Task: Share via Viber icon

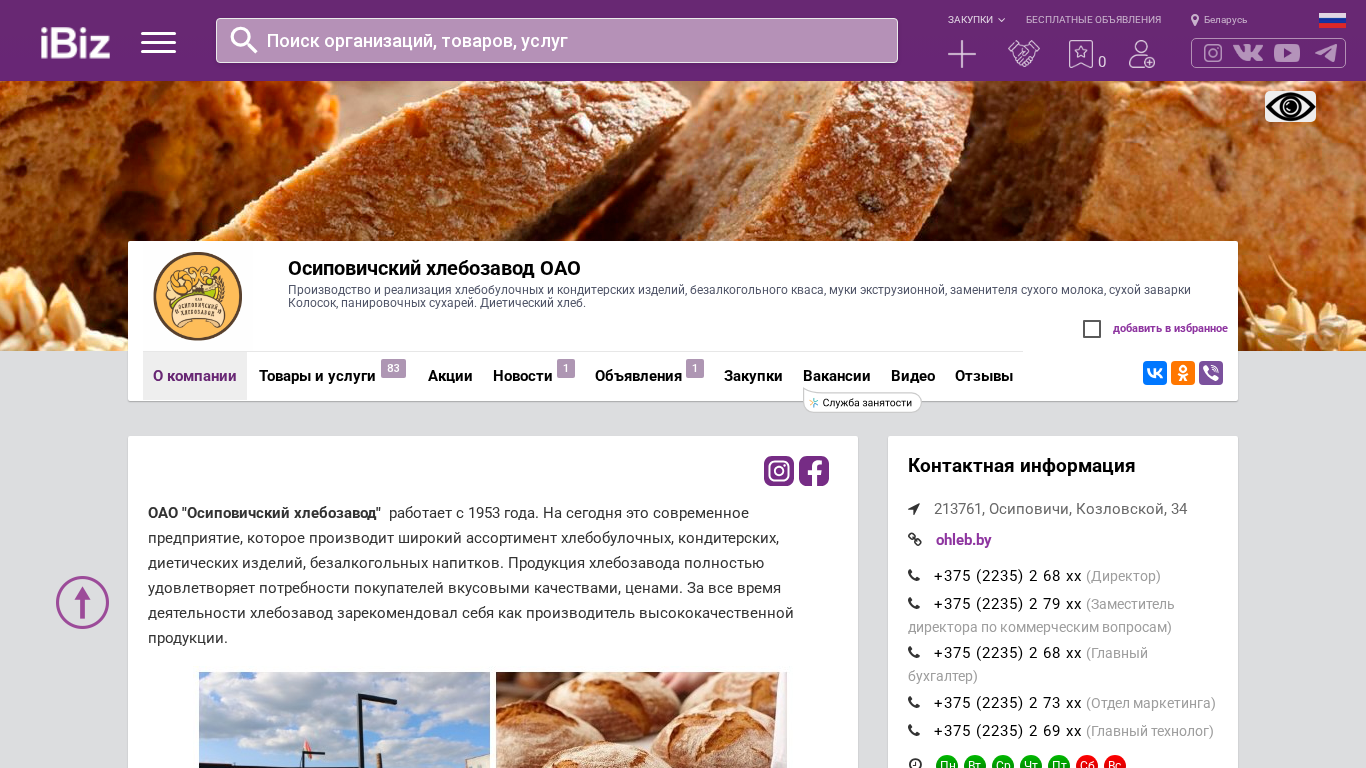Action: [1211, 373]
